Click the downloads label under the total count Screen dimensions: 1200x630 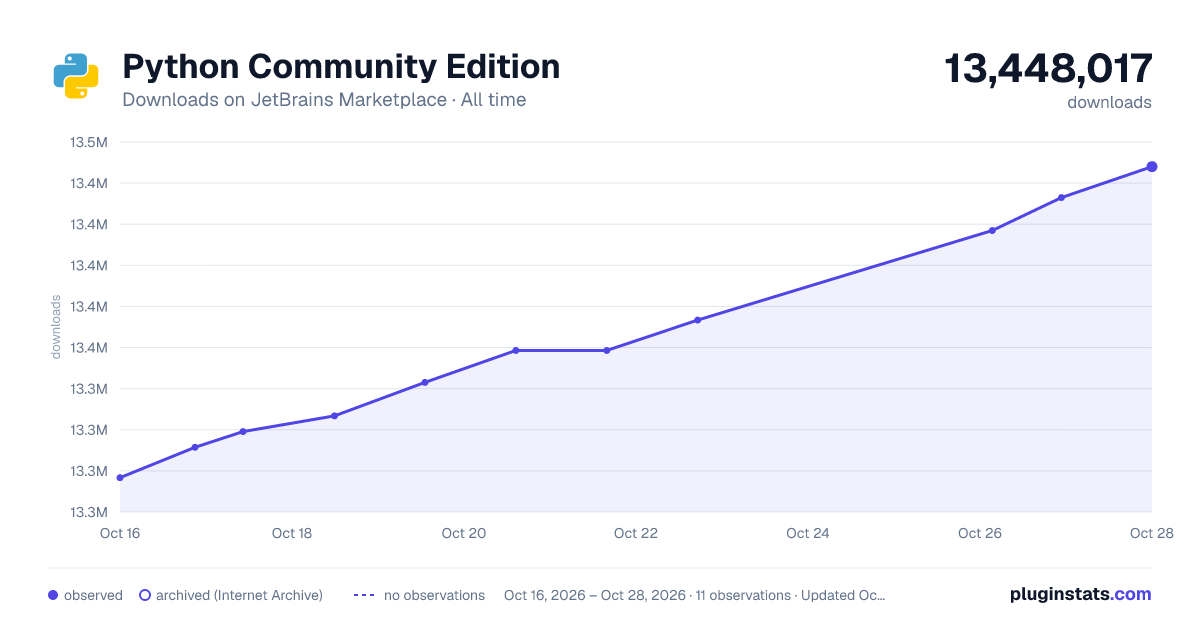click(1109, 102)
